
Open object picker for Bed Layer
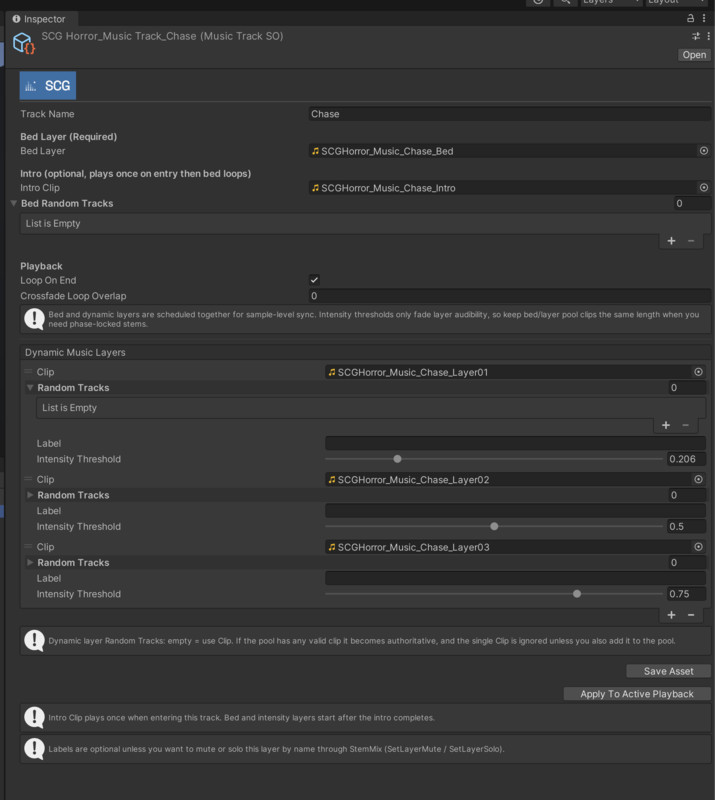(704, 151)
